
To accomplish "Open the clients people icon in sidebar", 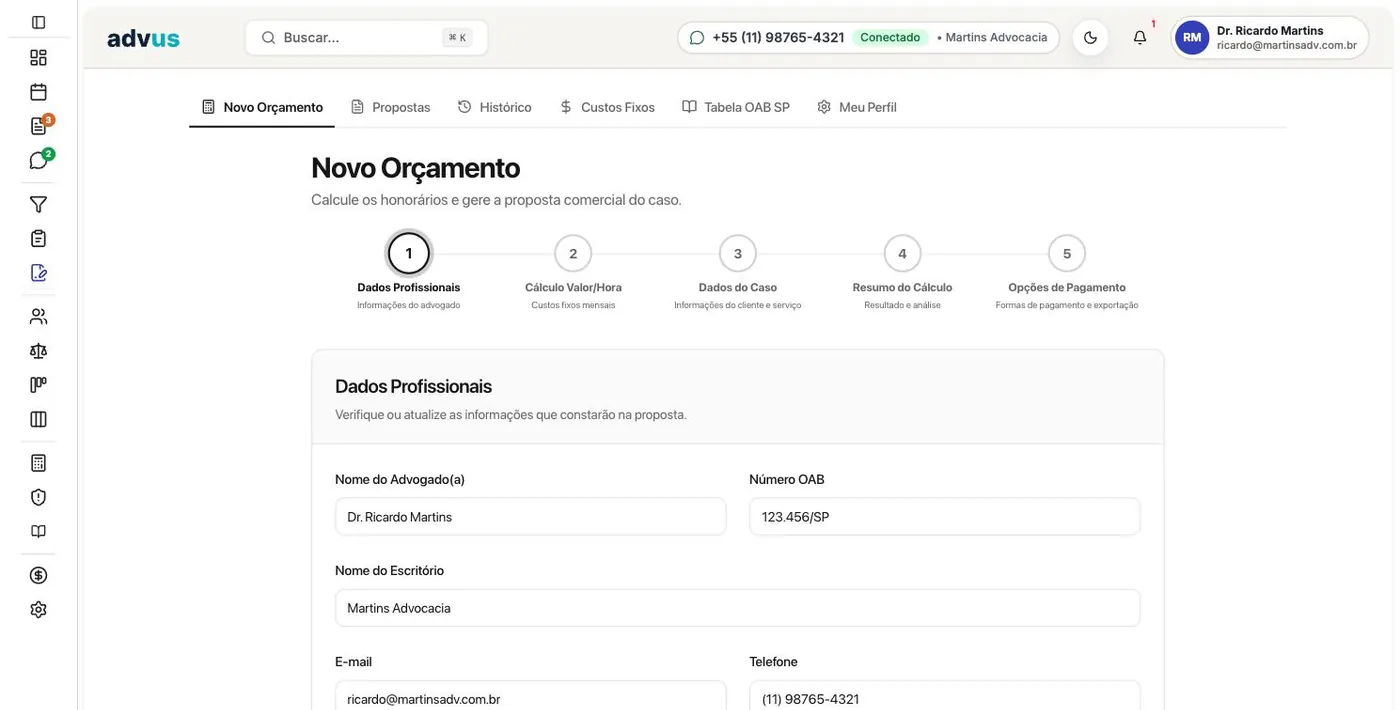I will 38,316.
